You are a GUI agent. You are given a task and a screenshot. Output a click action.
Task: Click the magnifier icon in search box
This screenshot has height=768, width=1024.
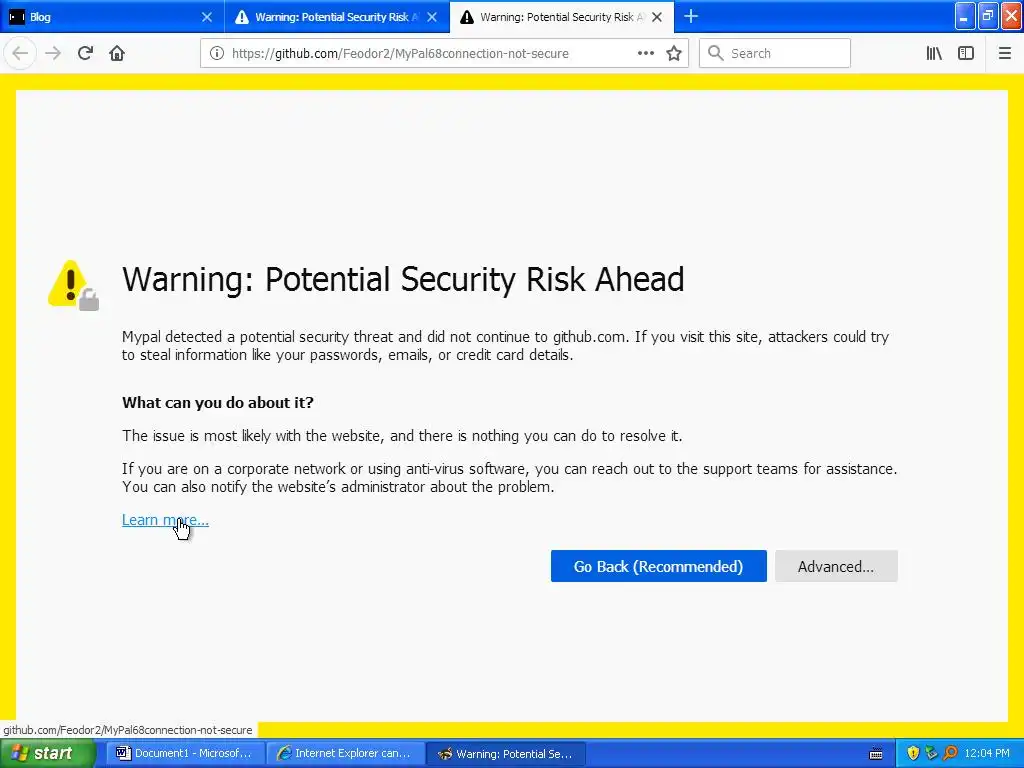716,53
